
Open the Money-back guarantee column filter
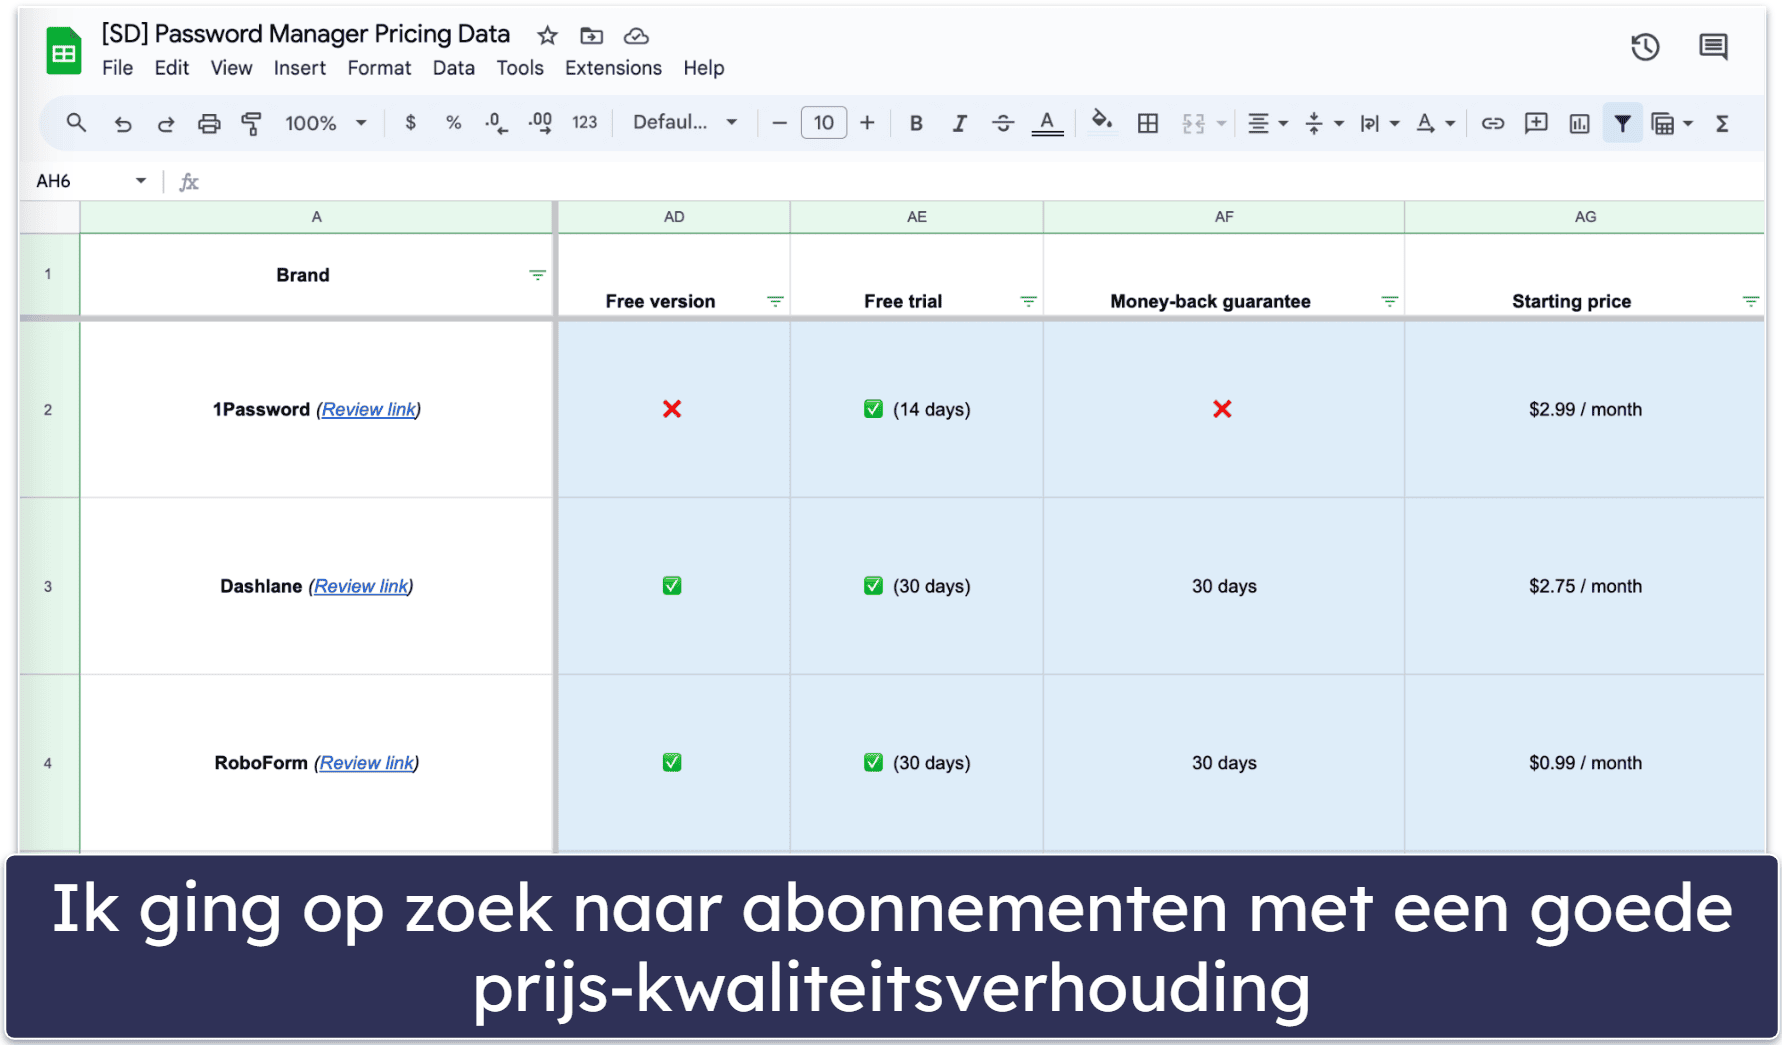tap(1389, 301)
